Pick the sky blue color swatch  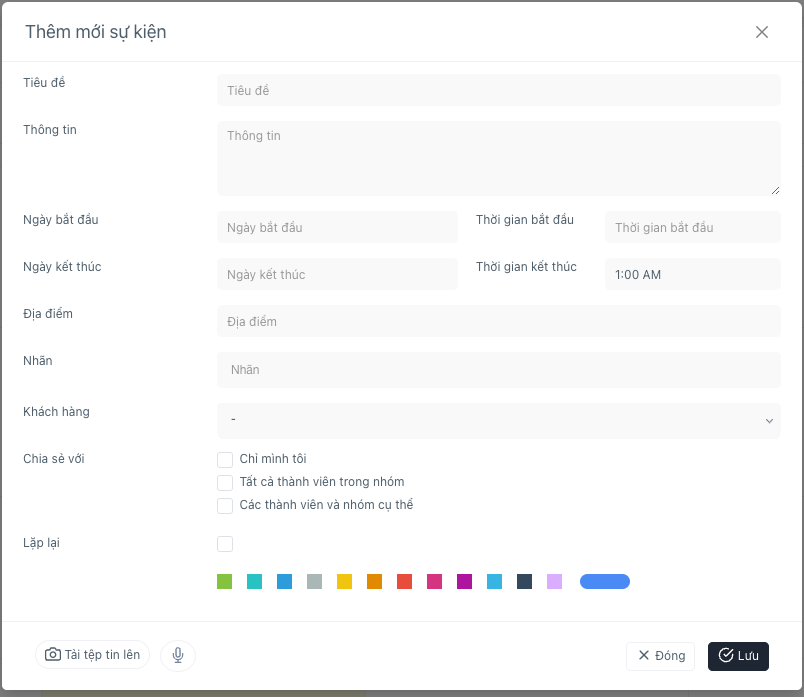click(494, 582)
